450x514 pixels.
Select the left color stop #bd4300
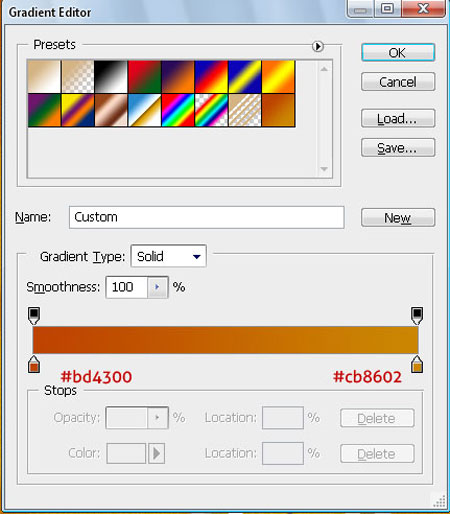point(34,364)
